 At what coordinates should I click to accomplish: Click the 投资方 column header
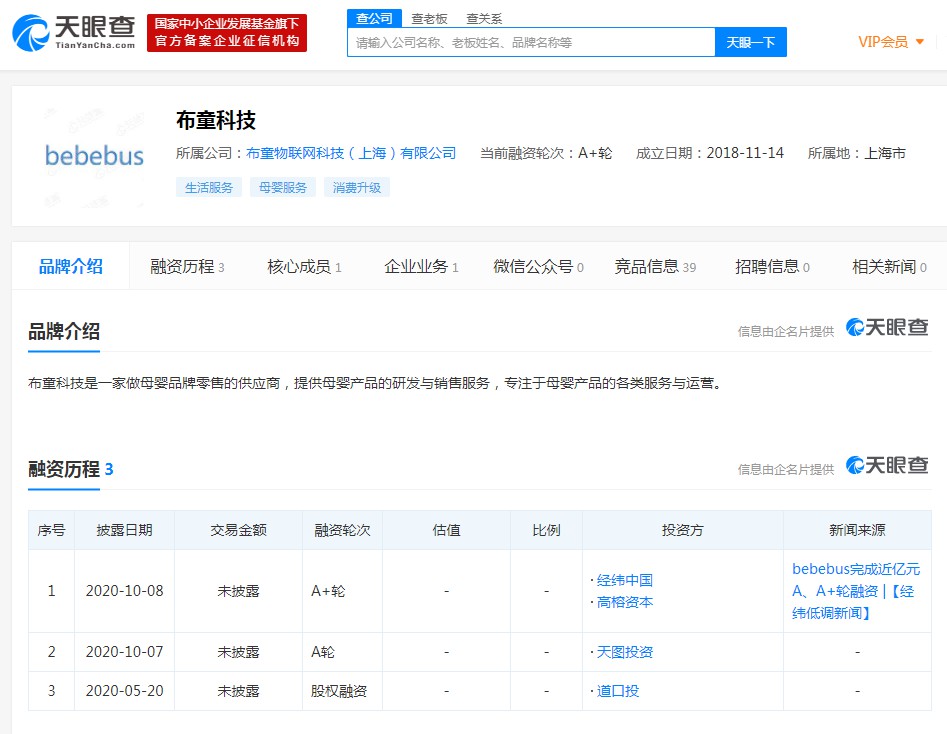click(x=683, y=530)
